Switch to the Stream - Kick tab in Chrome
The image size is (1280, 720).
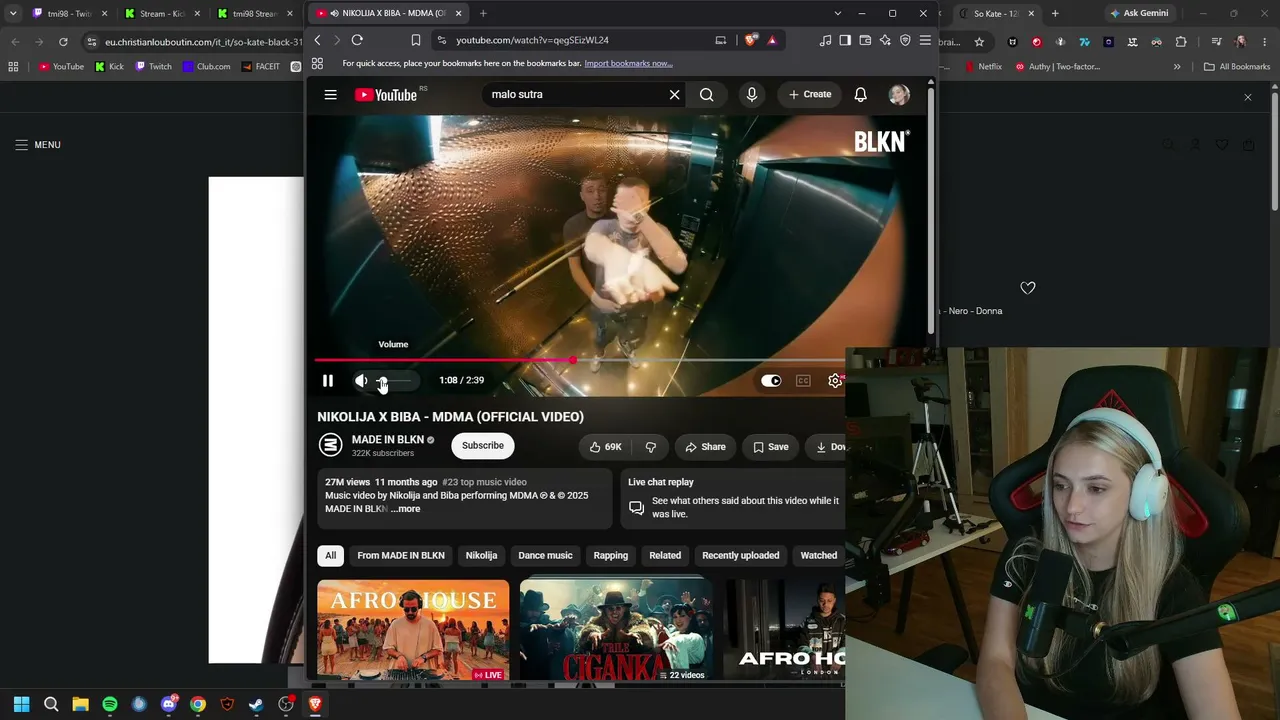(x=160, y=14)
